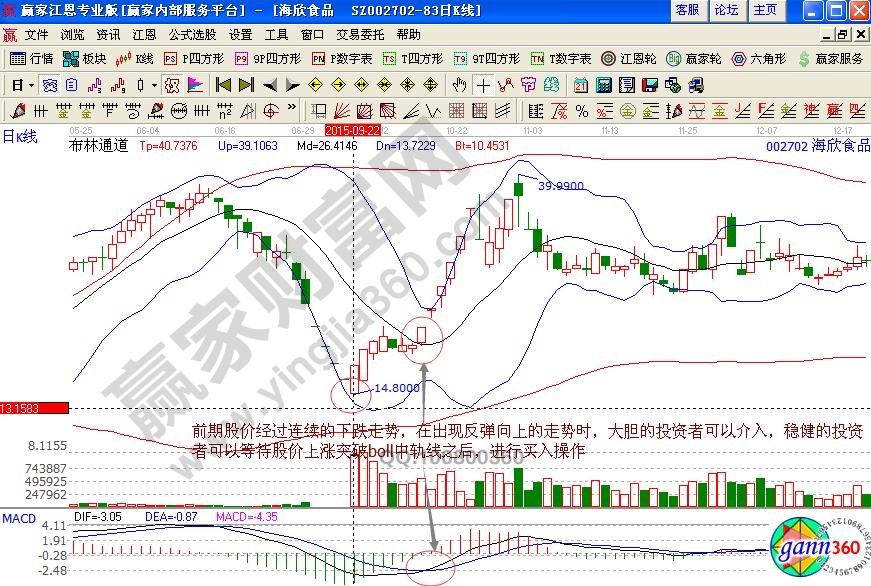The width and height of the screenshot is (871, 586).
Task: Open the 交易委托 menu
Action: [360, 34]
